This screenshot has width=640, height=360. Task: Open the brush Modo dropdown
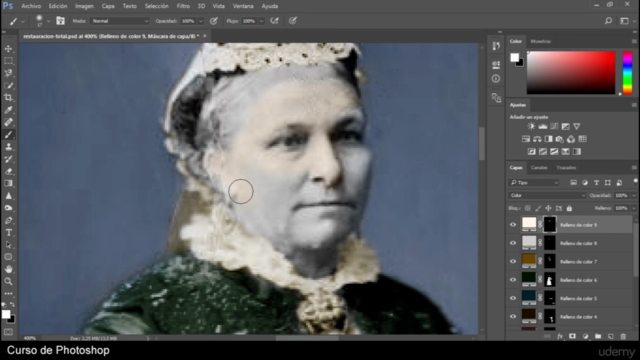[120, 21]
